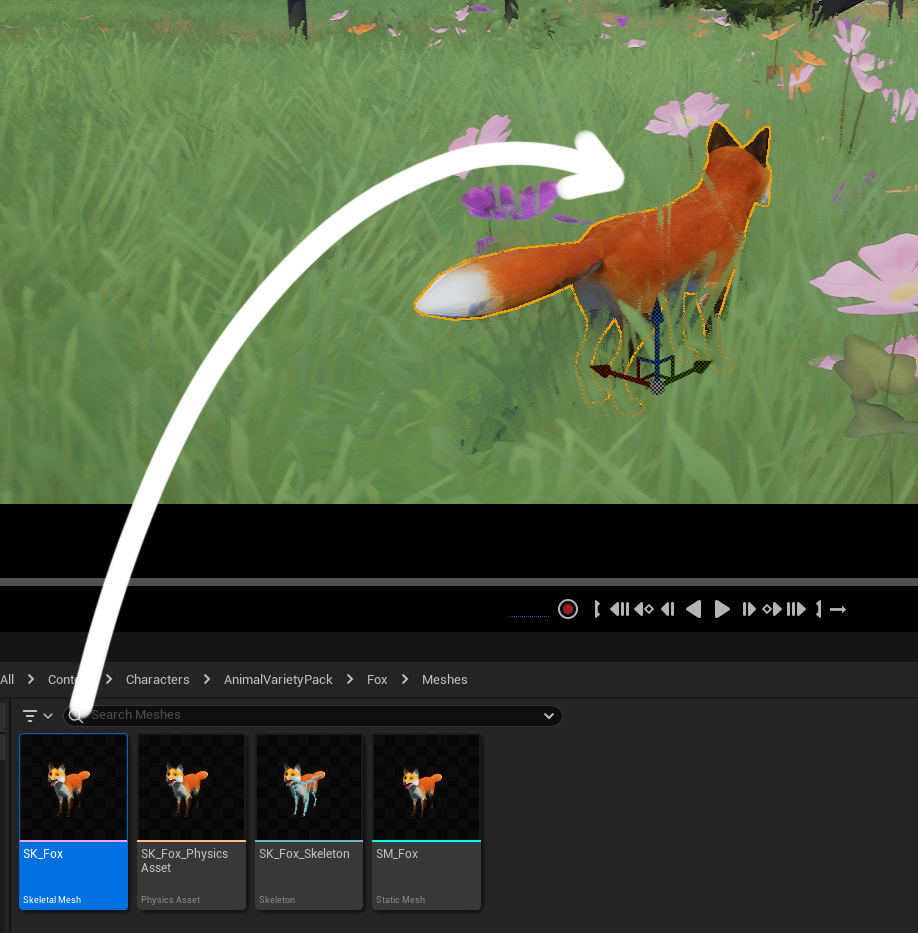Viewport: 918px width, 933px height.
Task: Open the Fox folder from the breadcrumb bar
Action: (377, 679)
